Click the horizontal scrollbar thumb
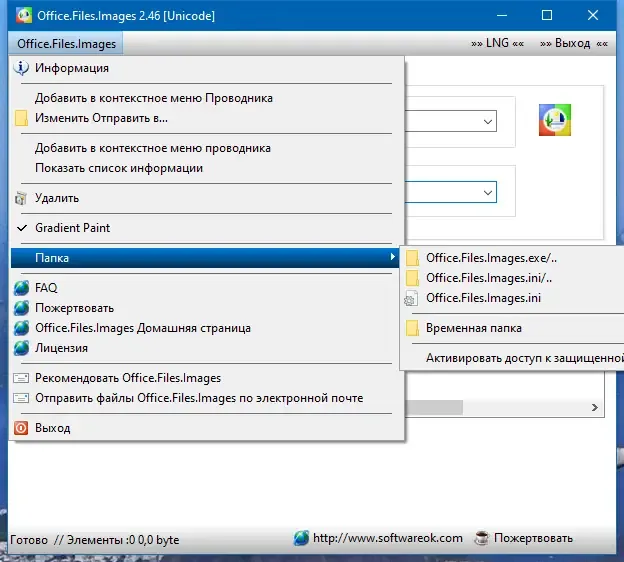 (x=434, y=408)
